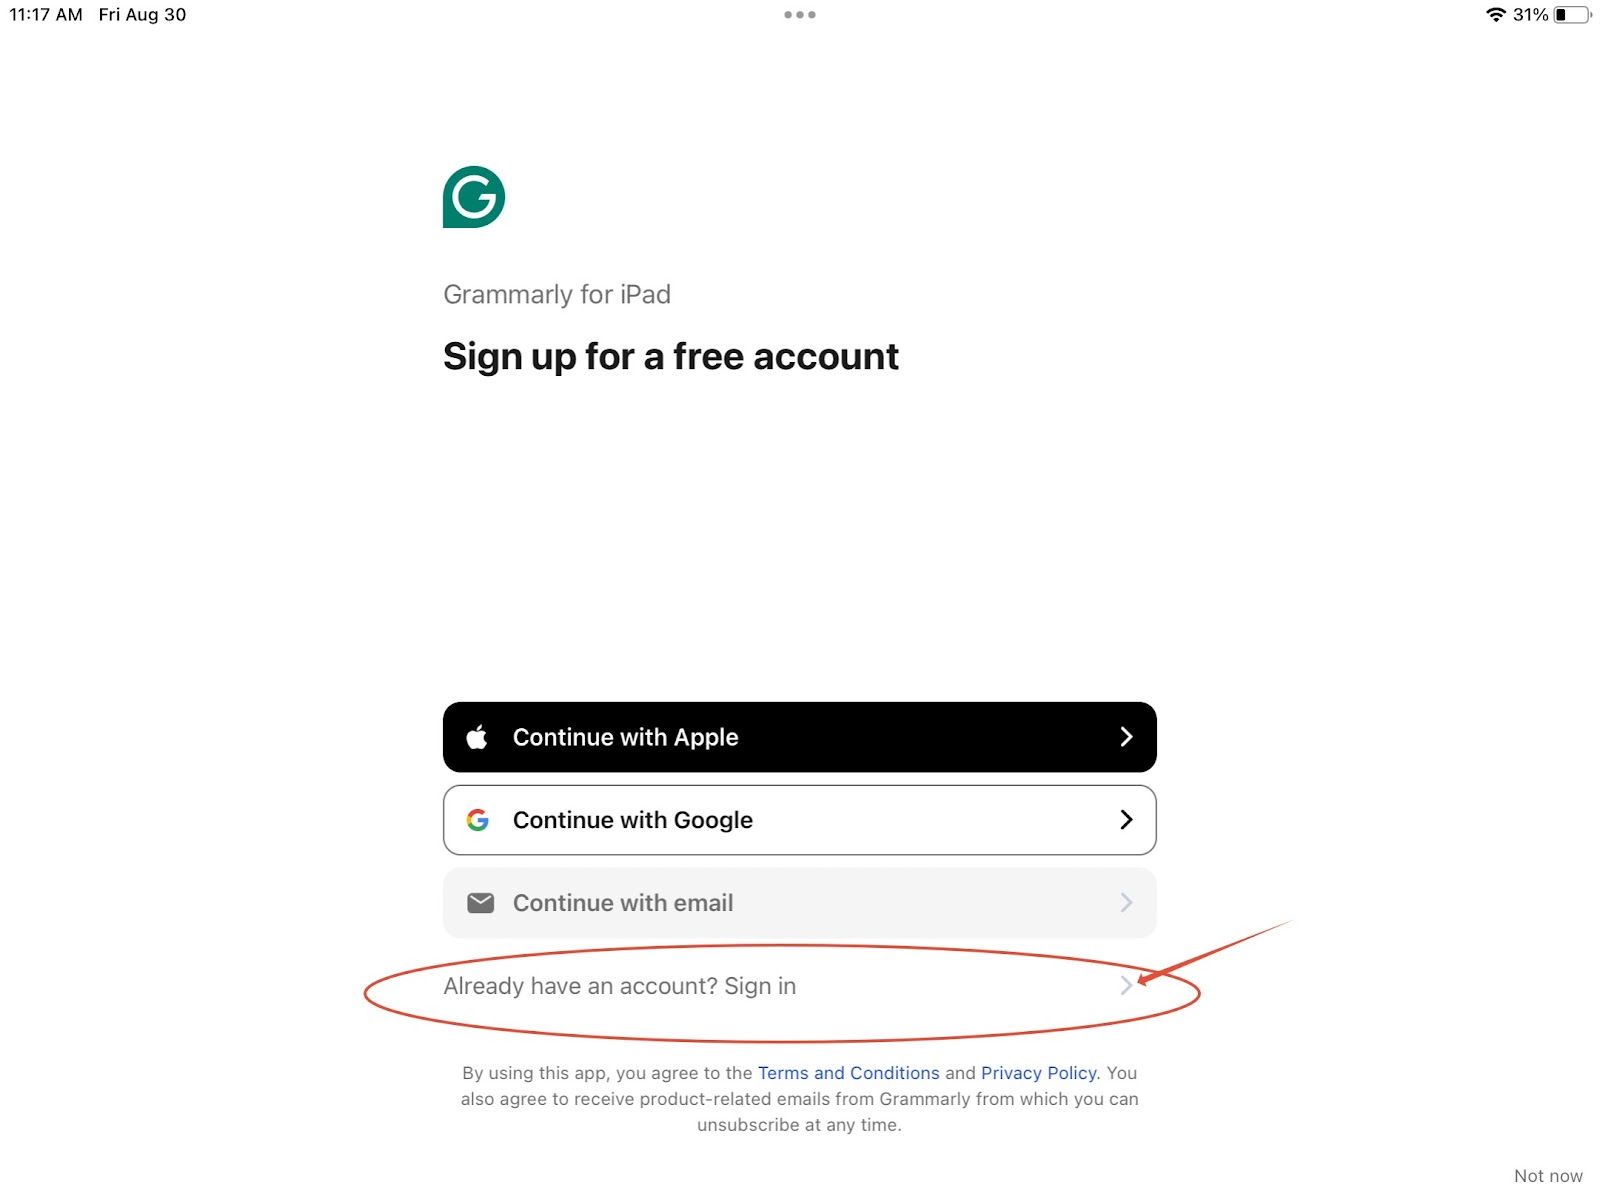Image resolution: width=1600 pixels, height=1199 pixels.
Task: Tap the battery indicator icon
Action: [1572, 14]
